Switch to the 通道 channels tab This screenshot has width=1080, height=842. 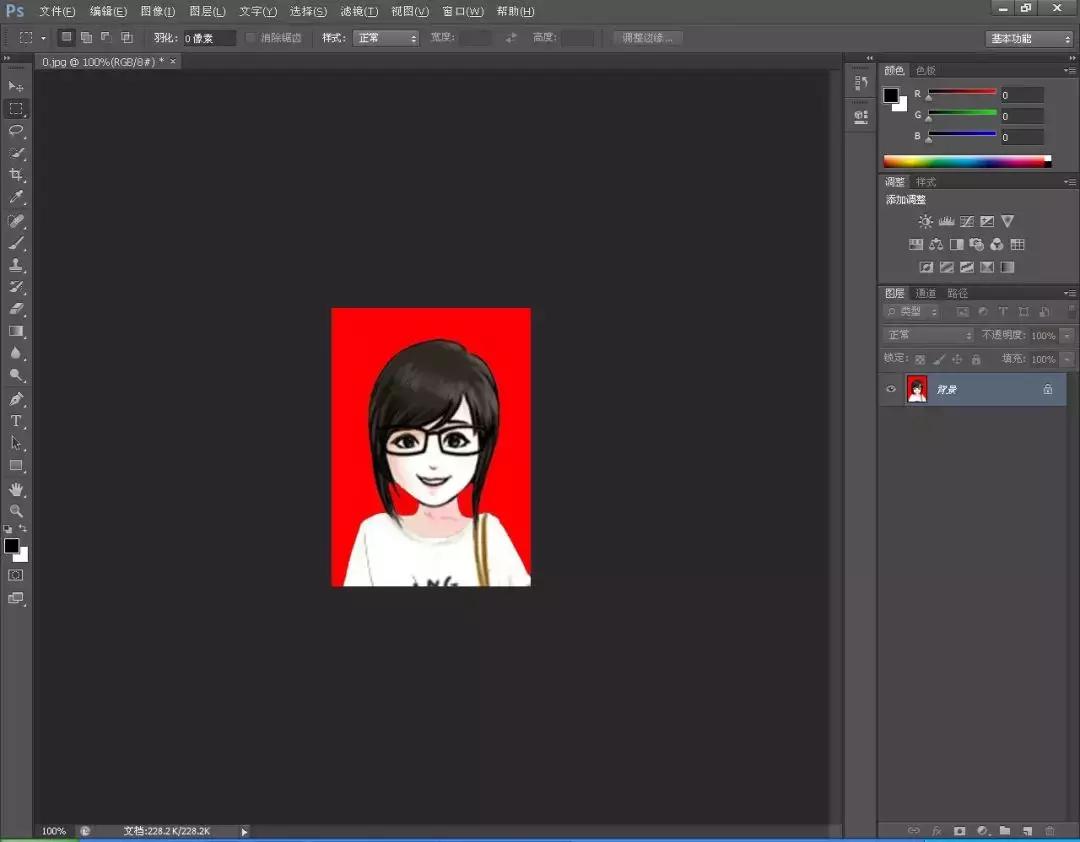926,293
